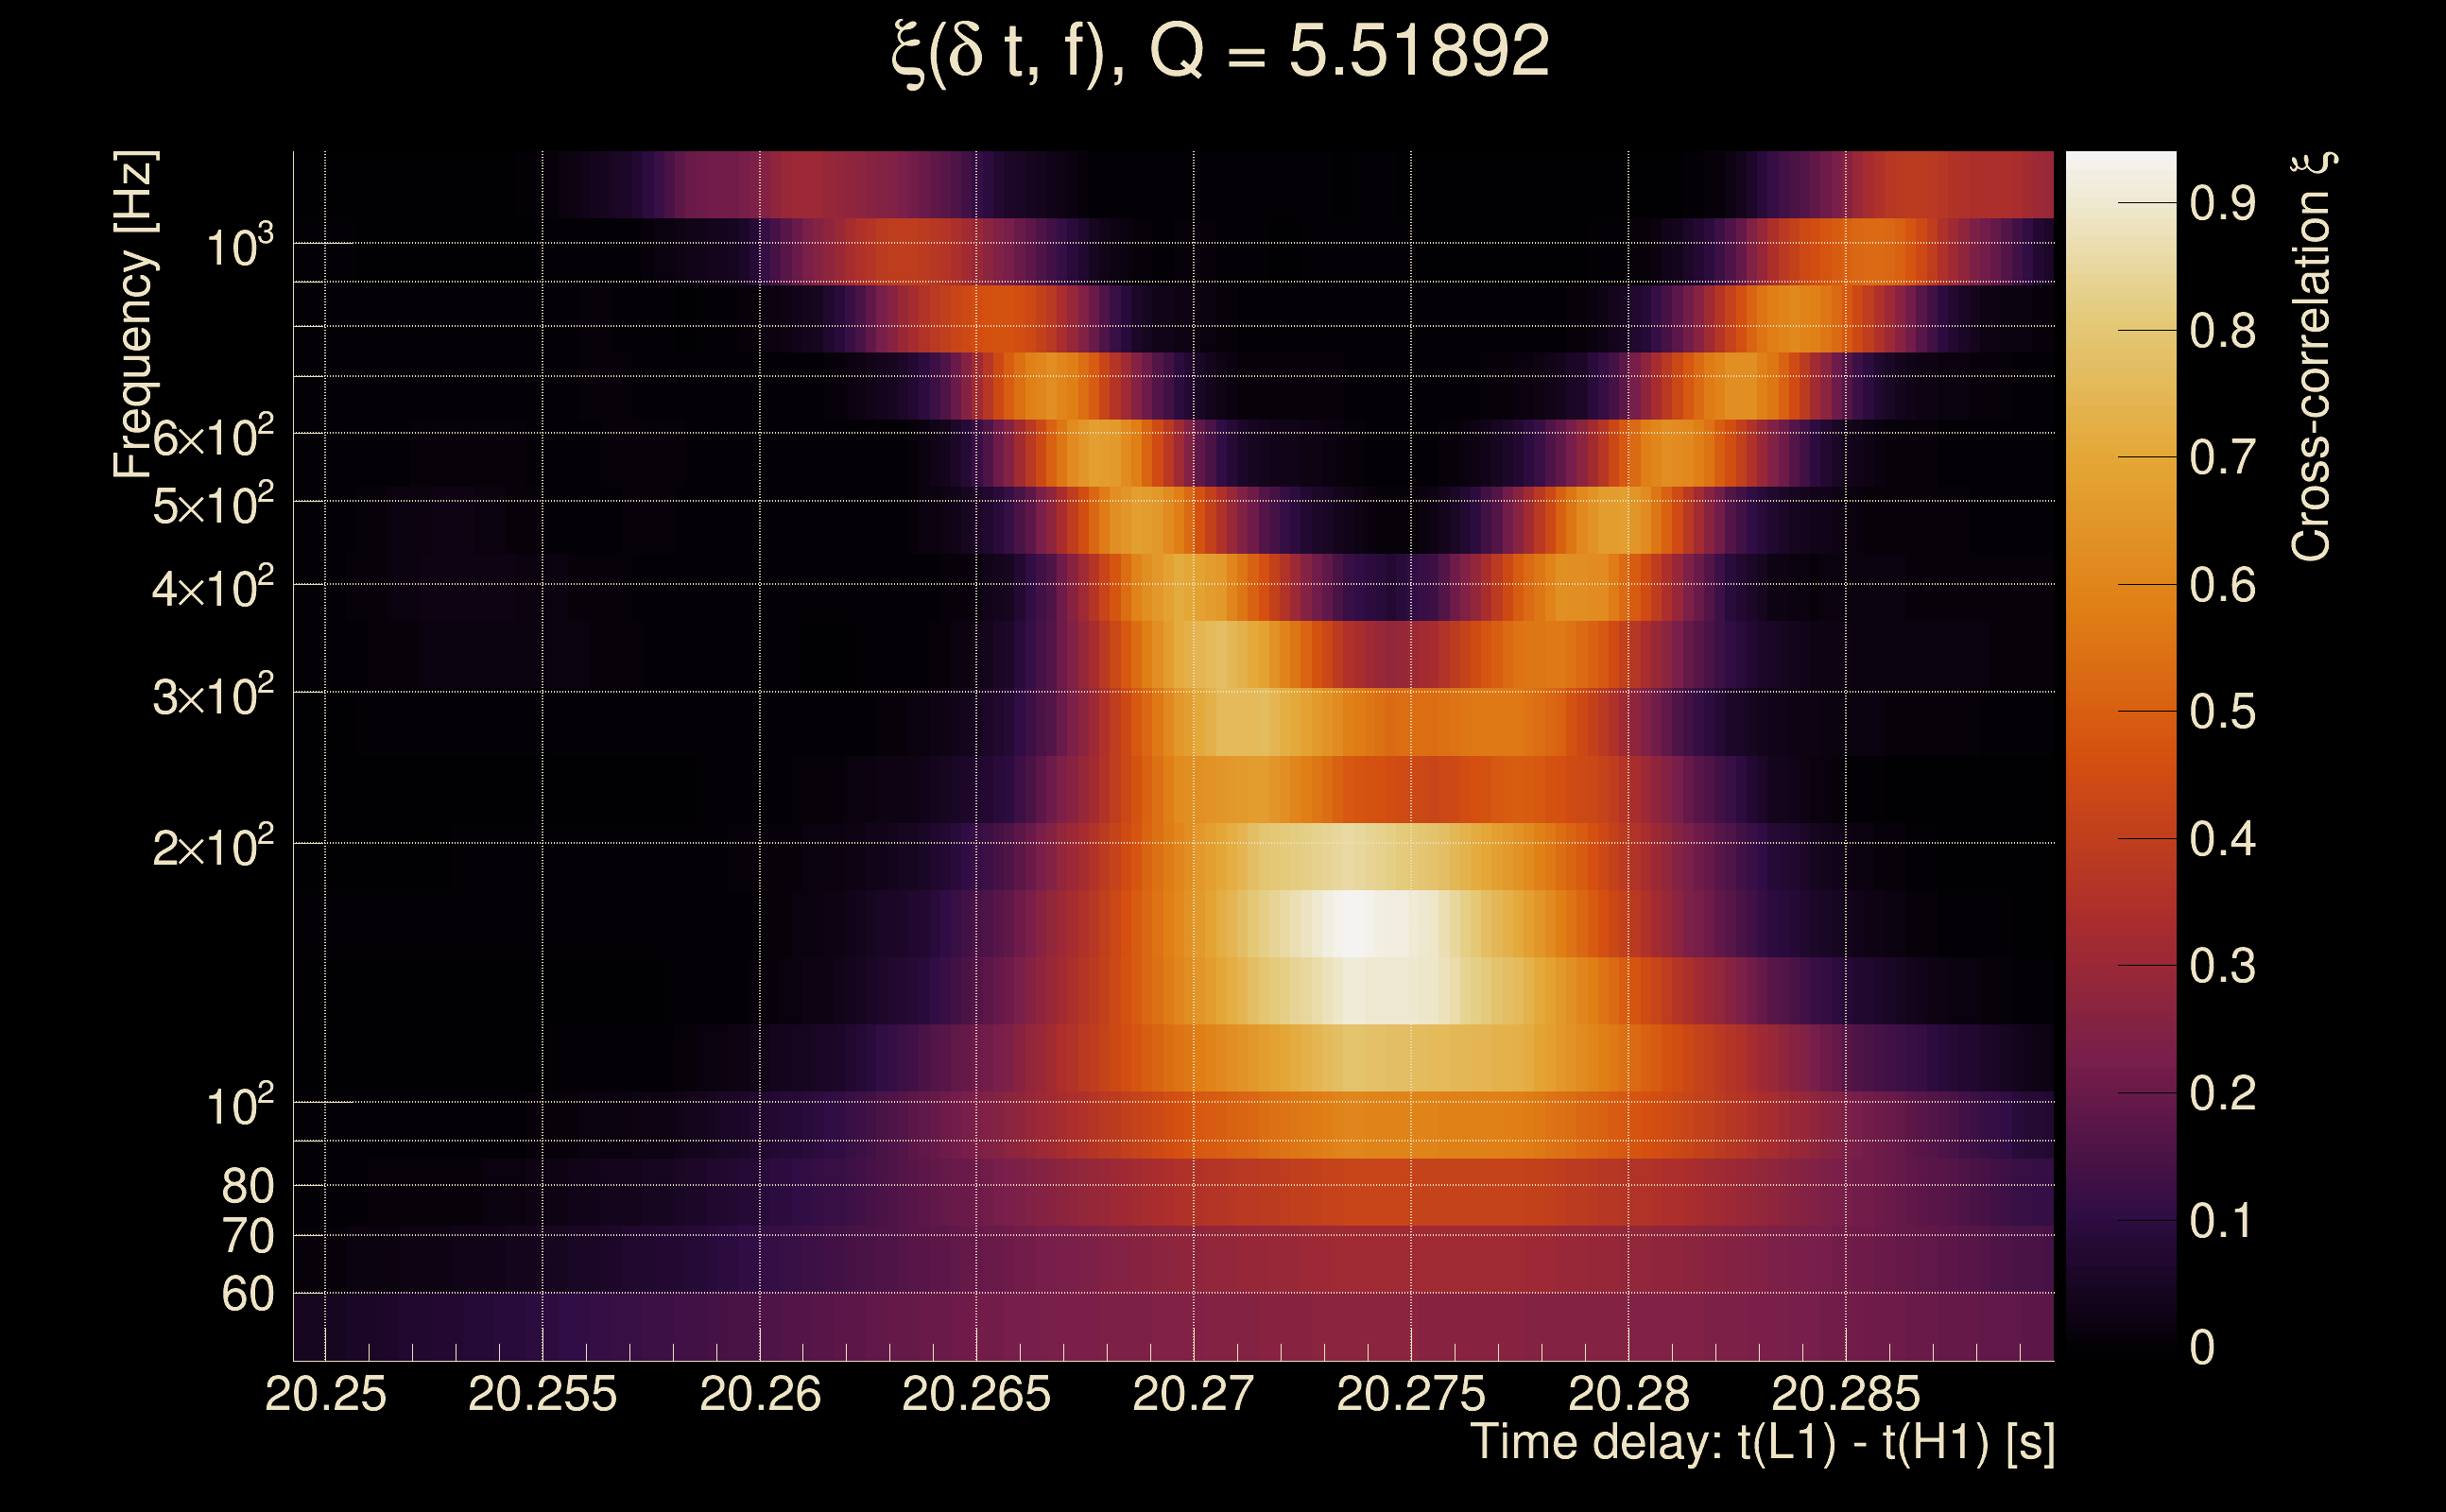Click the 0 label at the colorbar bottom
This screenshot has width=2446, height=1512.
[2202, 1347]
